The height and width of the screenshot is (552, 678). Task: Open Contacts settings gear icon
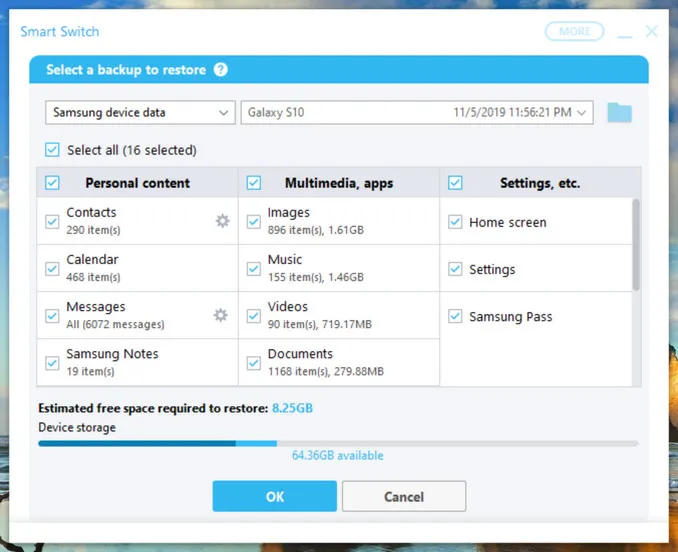(x=222, y=221)
